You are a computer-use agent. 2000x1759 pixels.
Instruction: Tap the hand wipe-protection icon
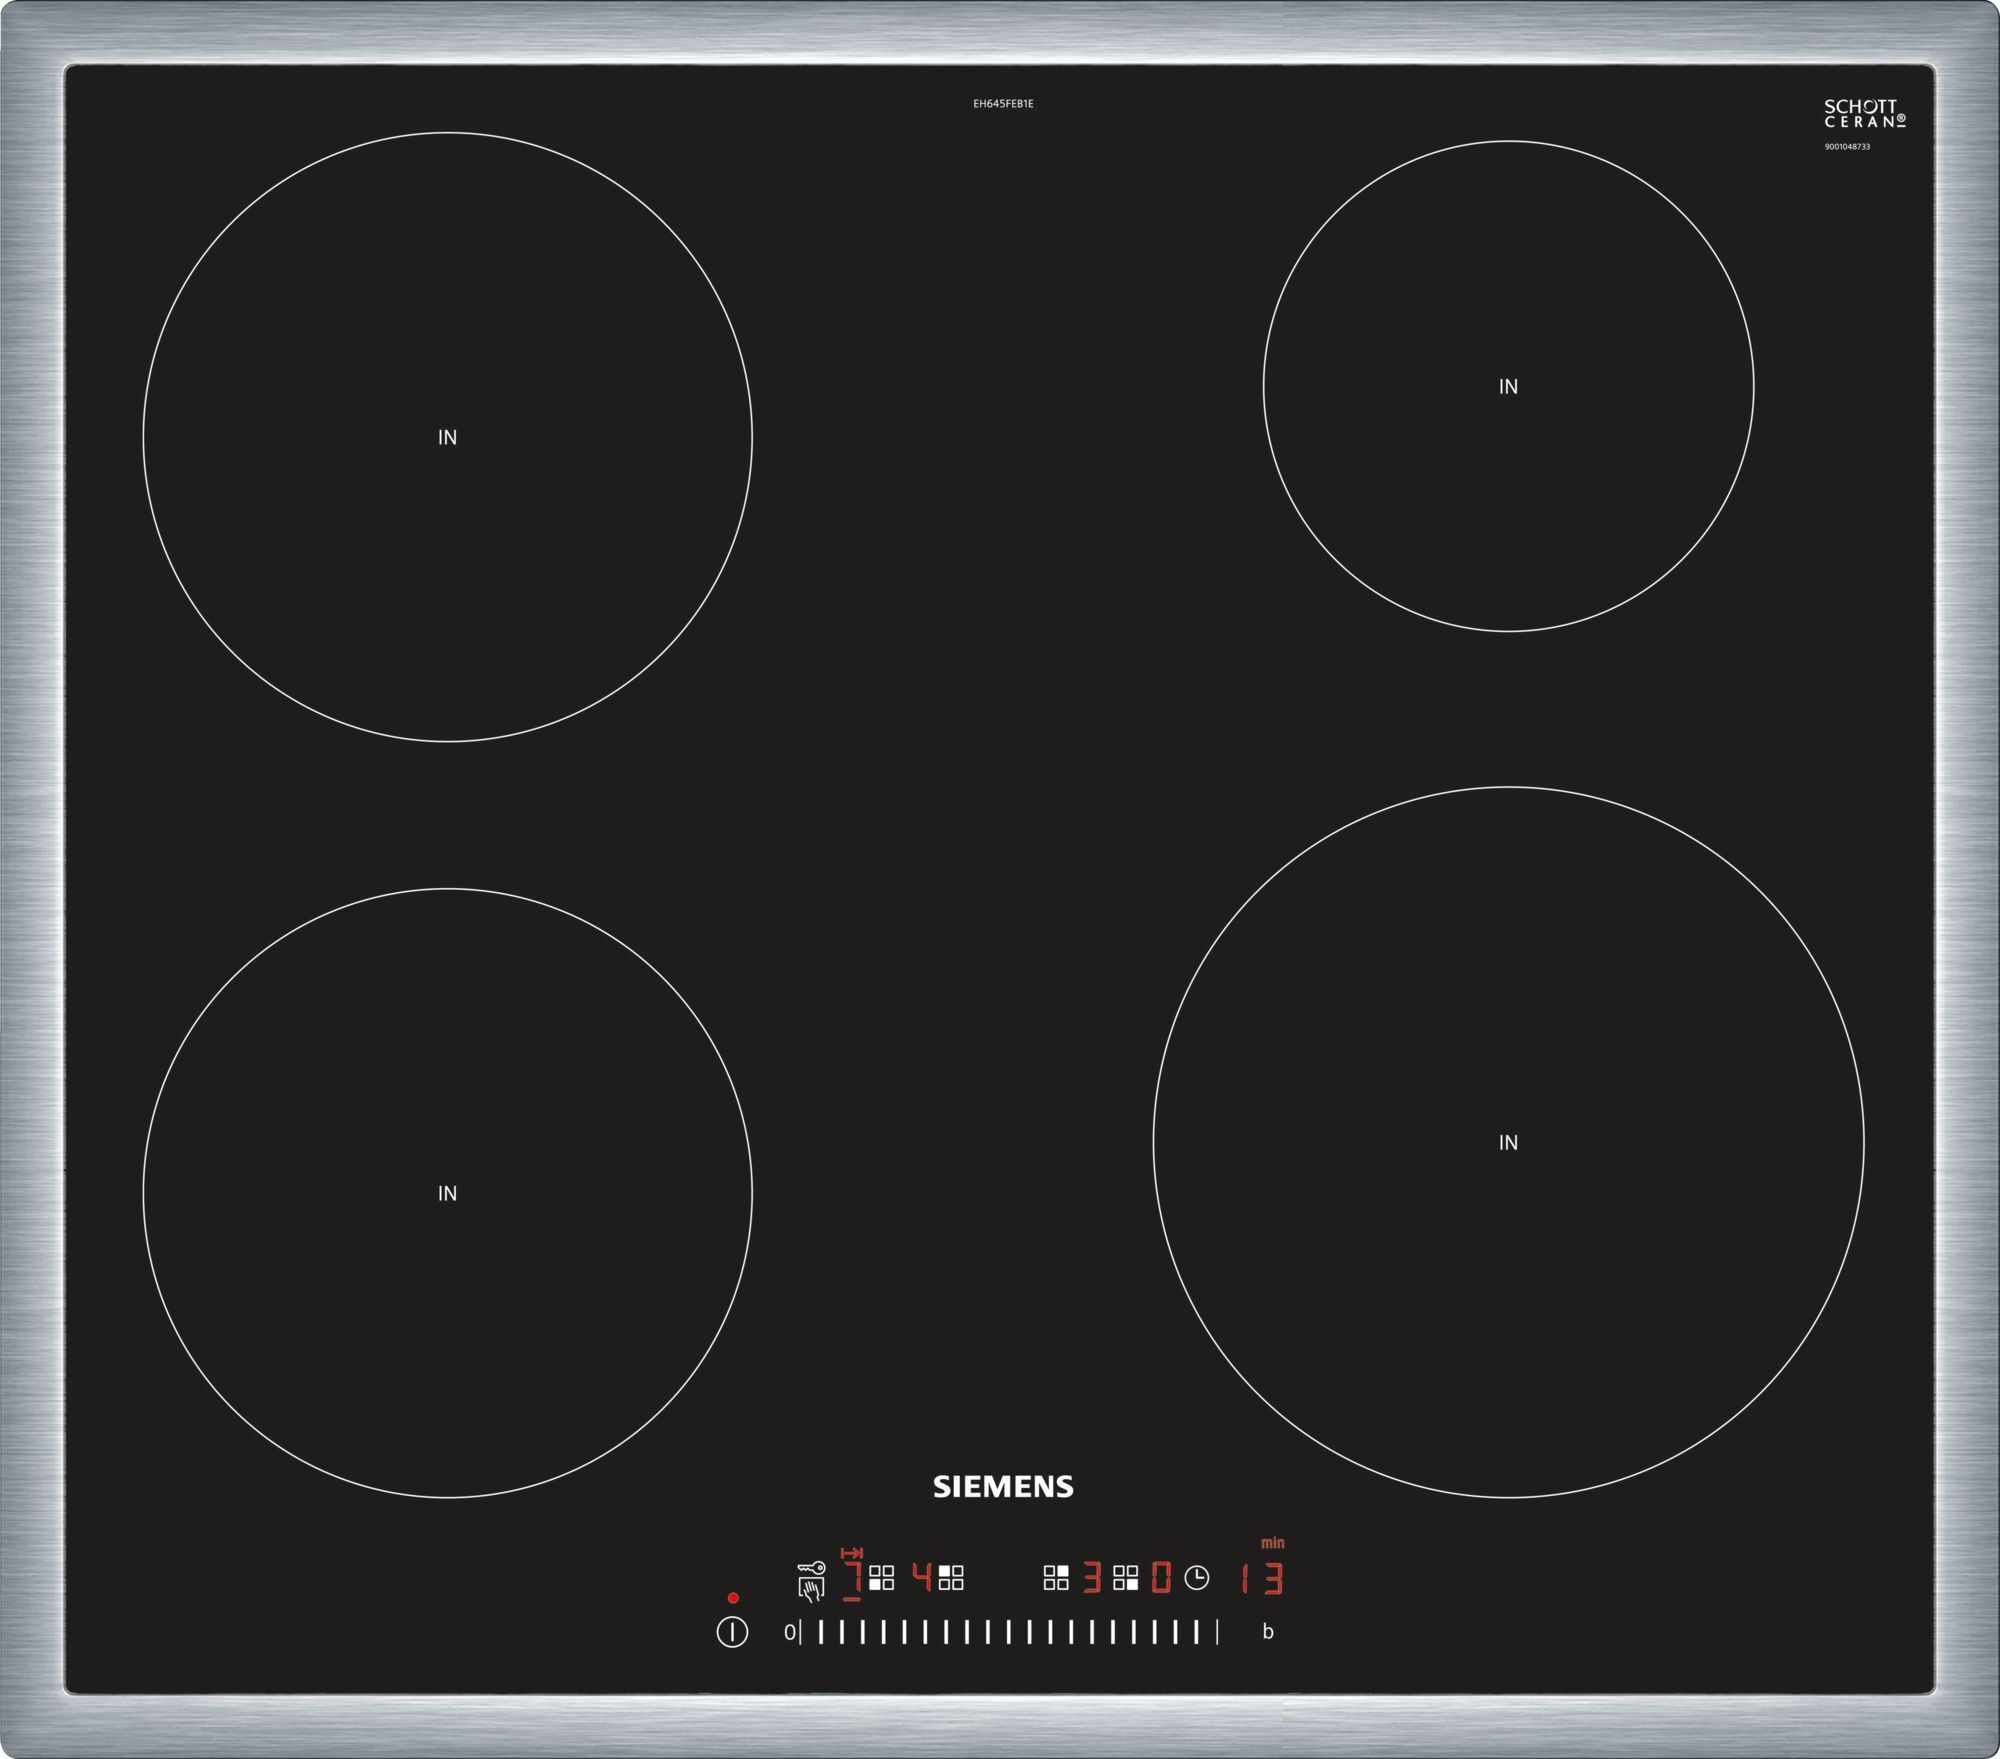[811, 1588]
